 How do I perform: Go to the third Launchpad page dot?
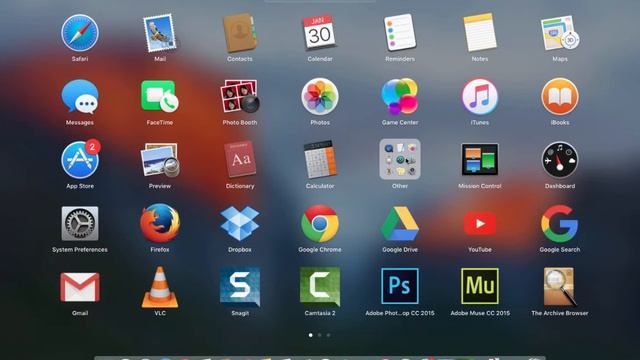(328, 335)
